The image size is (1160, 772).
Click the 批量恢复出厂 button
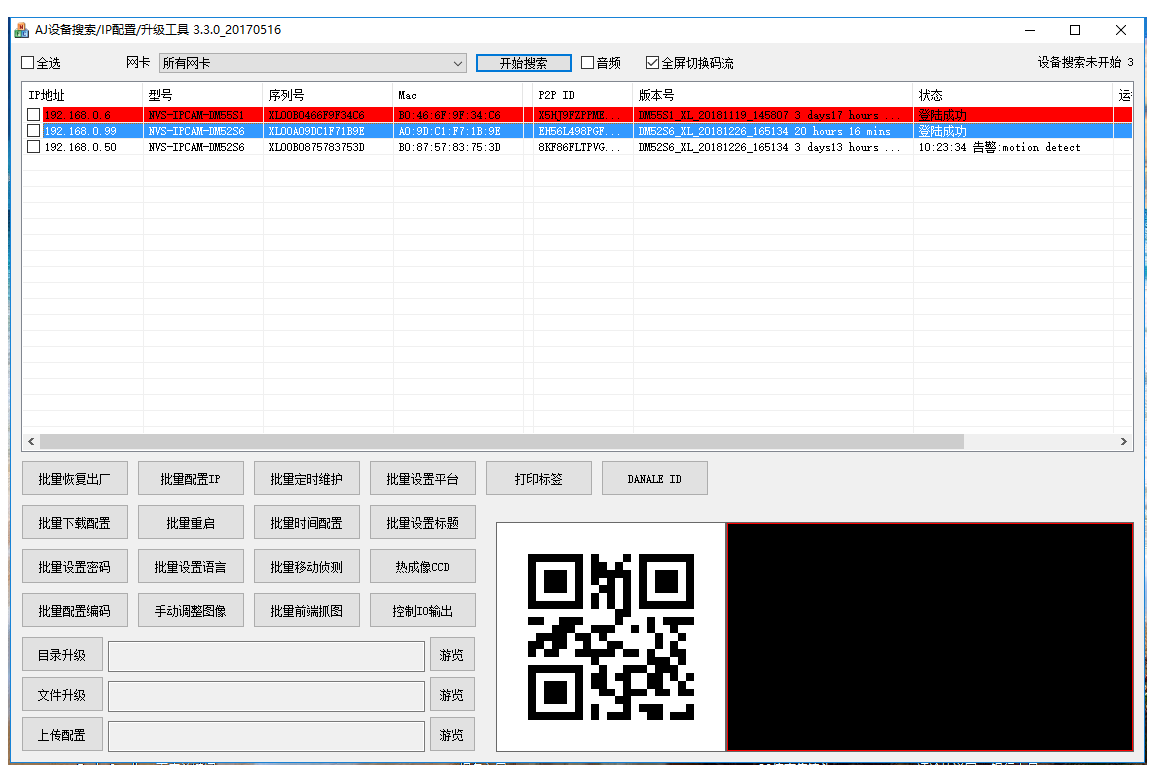pyautogui.click(x=75, y=478)
